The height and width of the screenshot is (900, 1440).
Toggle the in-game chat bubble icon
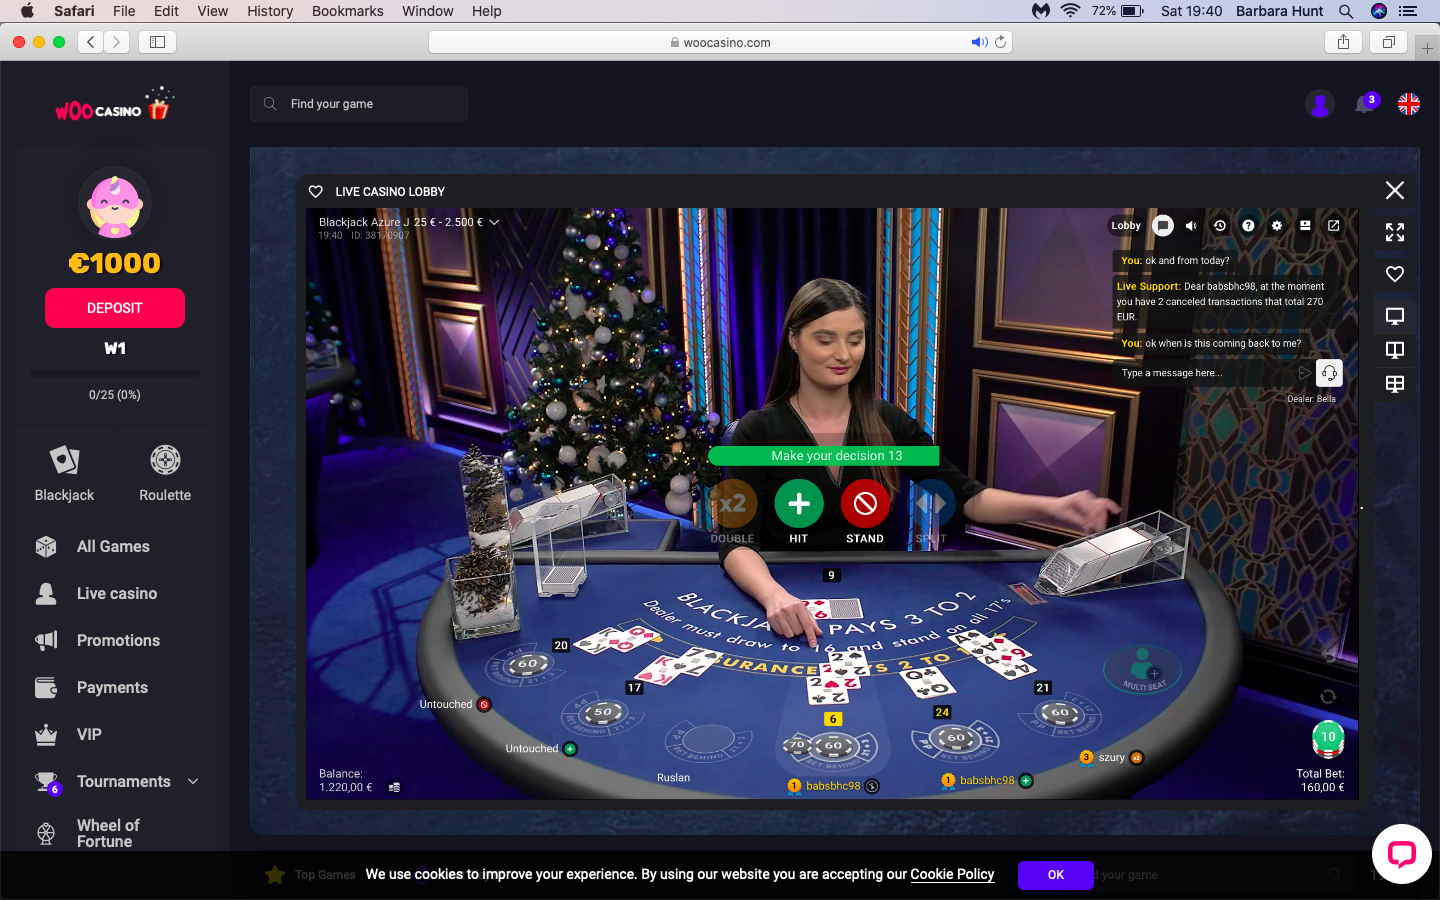(x=1162, y=226)
